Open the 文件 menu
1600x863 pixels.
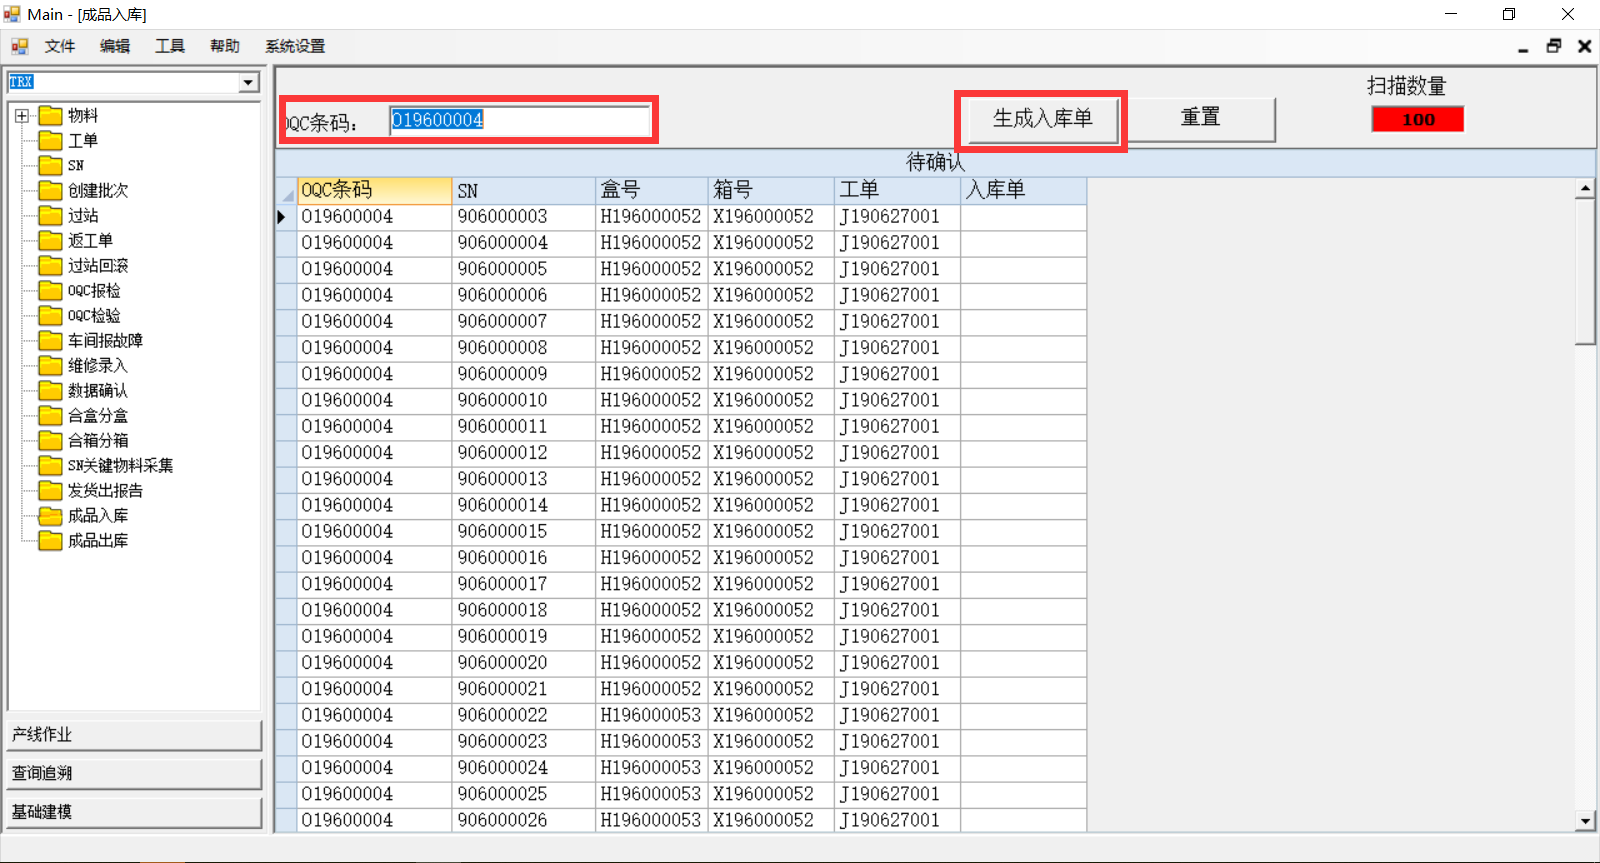click(x=60, y=46)
